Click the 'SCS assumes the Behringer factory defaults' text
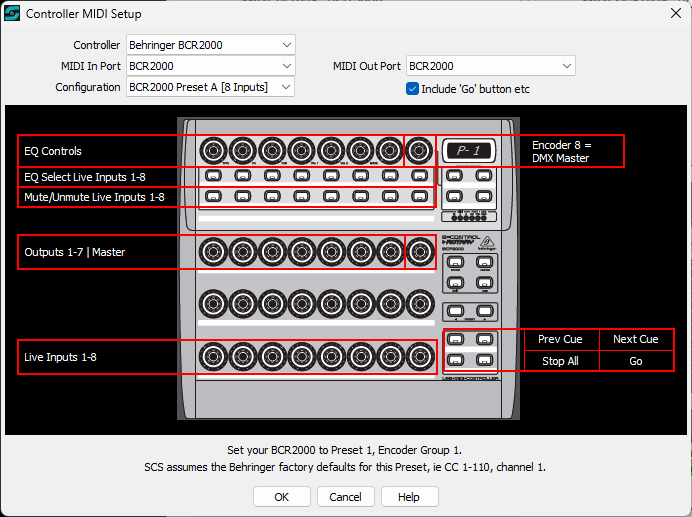The height and width of the screenshot is (517, 692). [345, 467]
